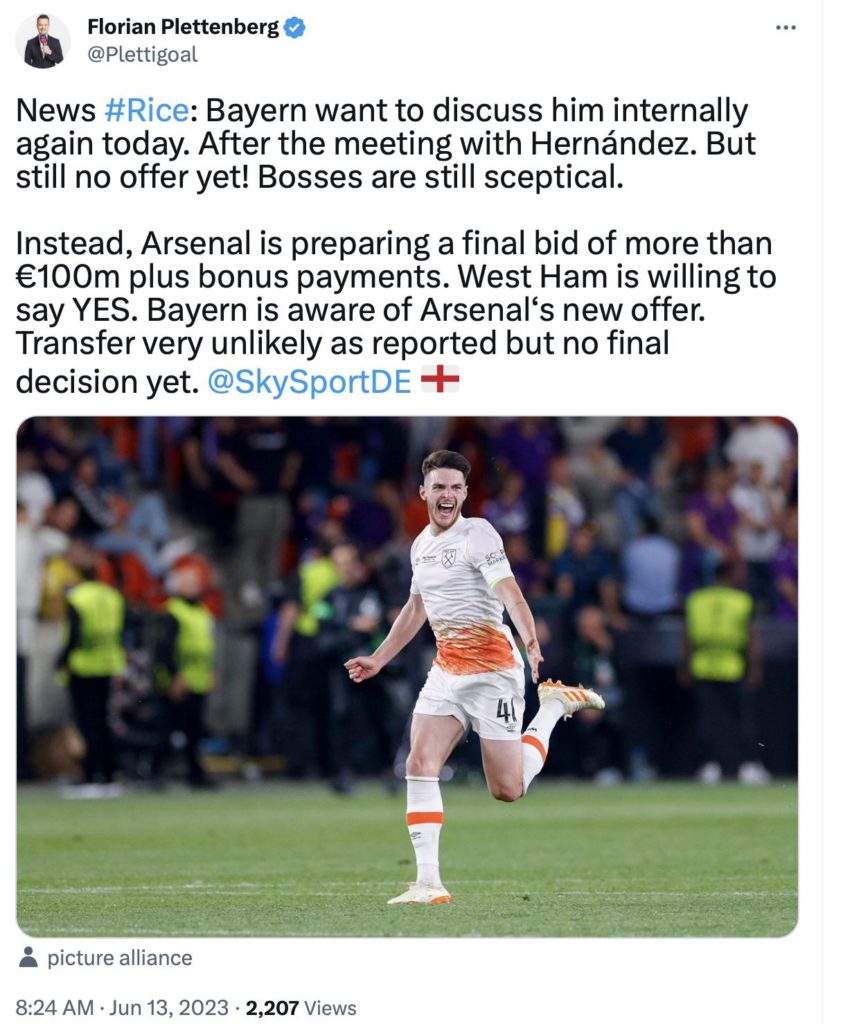
Task: Open the tweet's three-dot more options menu
Action: [787, 27]
